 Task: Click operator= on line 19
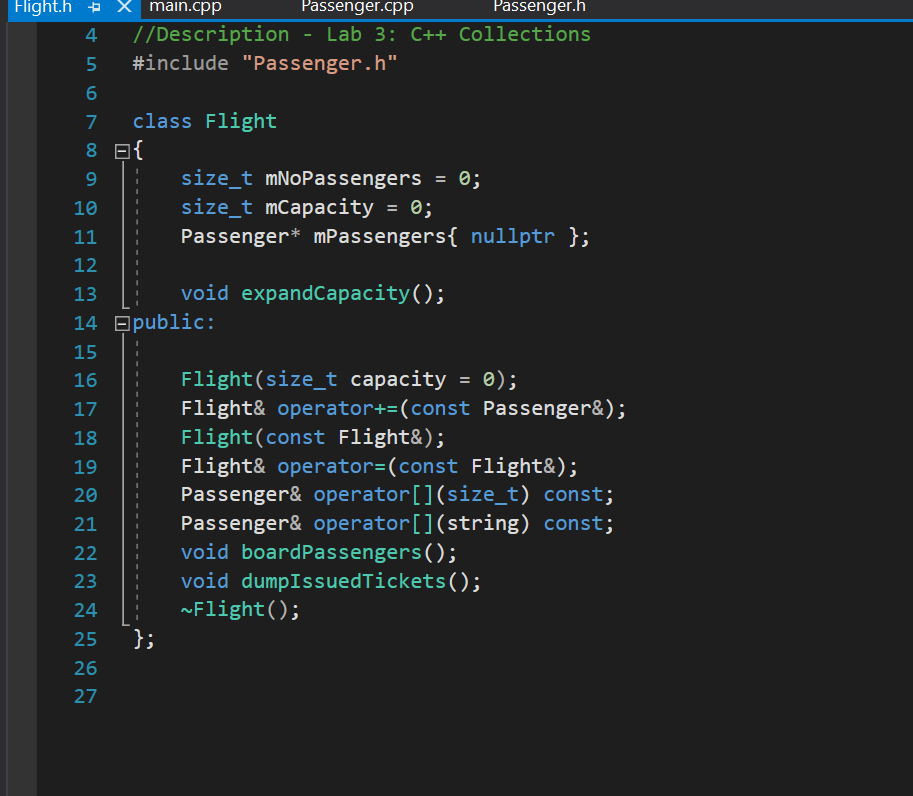(331, 466)
